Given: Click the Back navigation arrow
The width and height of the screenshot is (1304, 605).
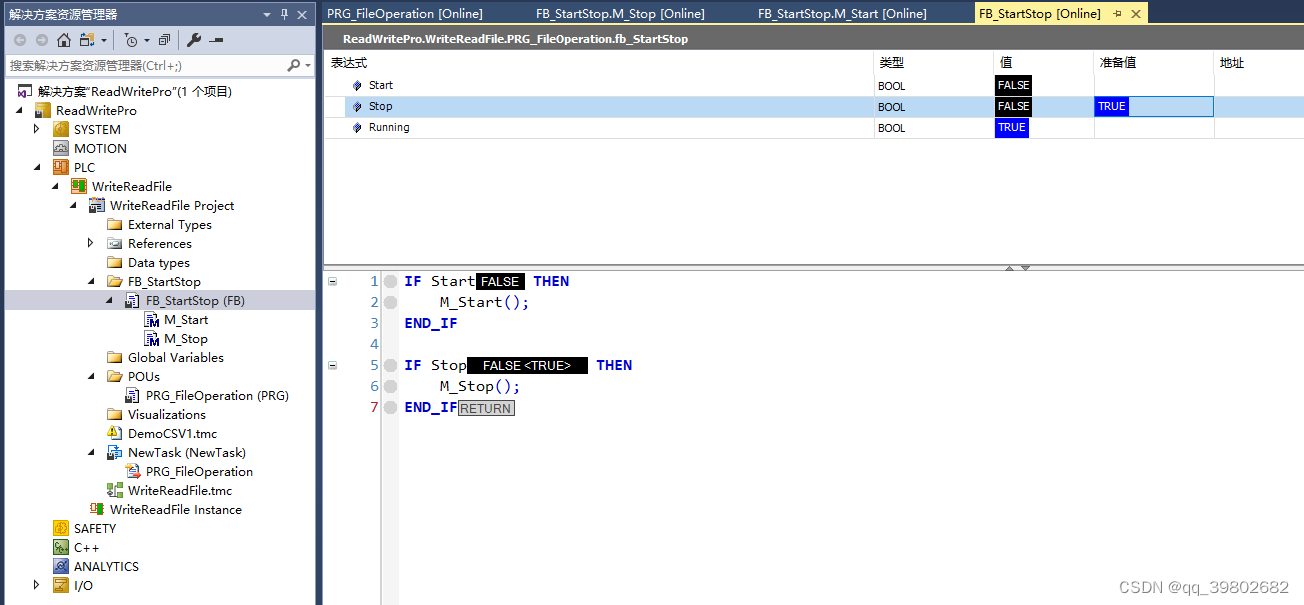Looking at the screenshot, I should click(x=20, y=40).
